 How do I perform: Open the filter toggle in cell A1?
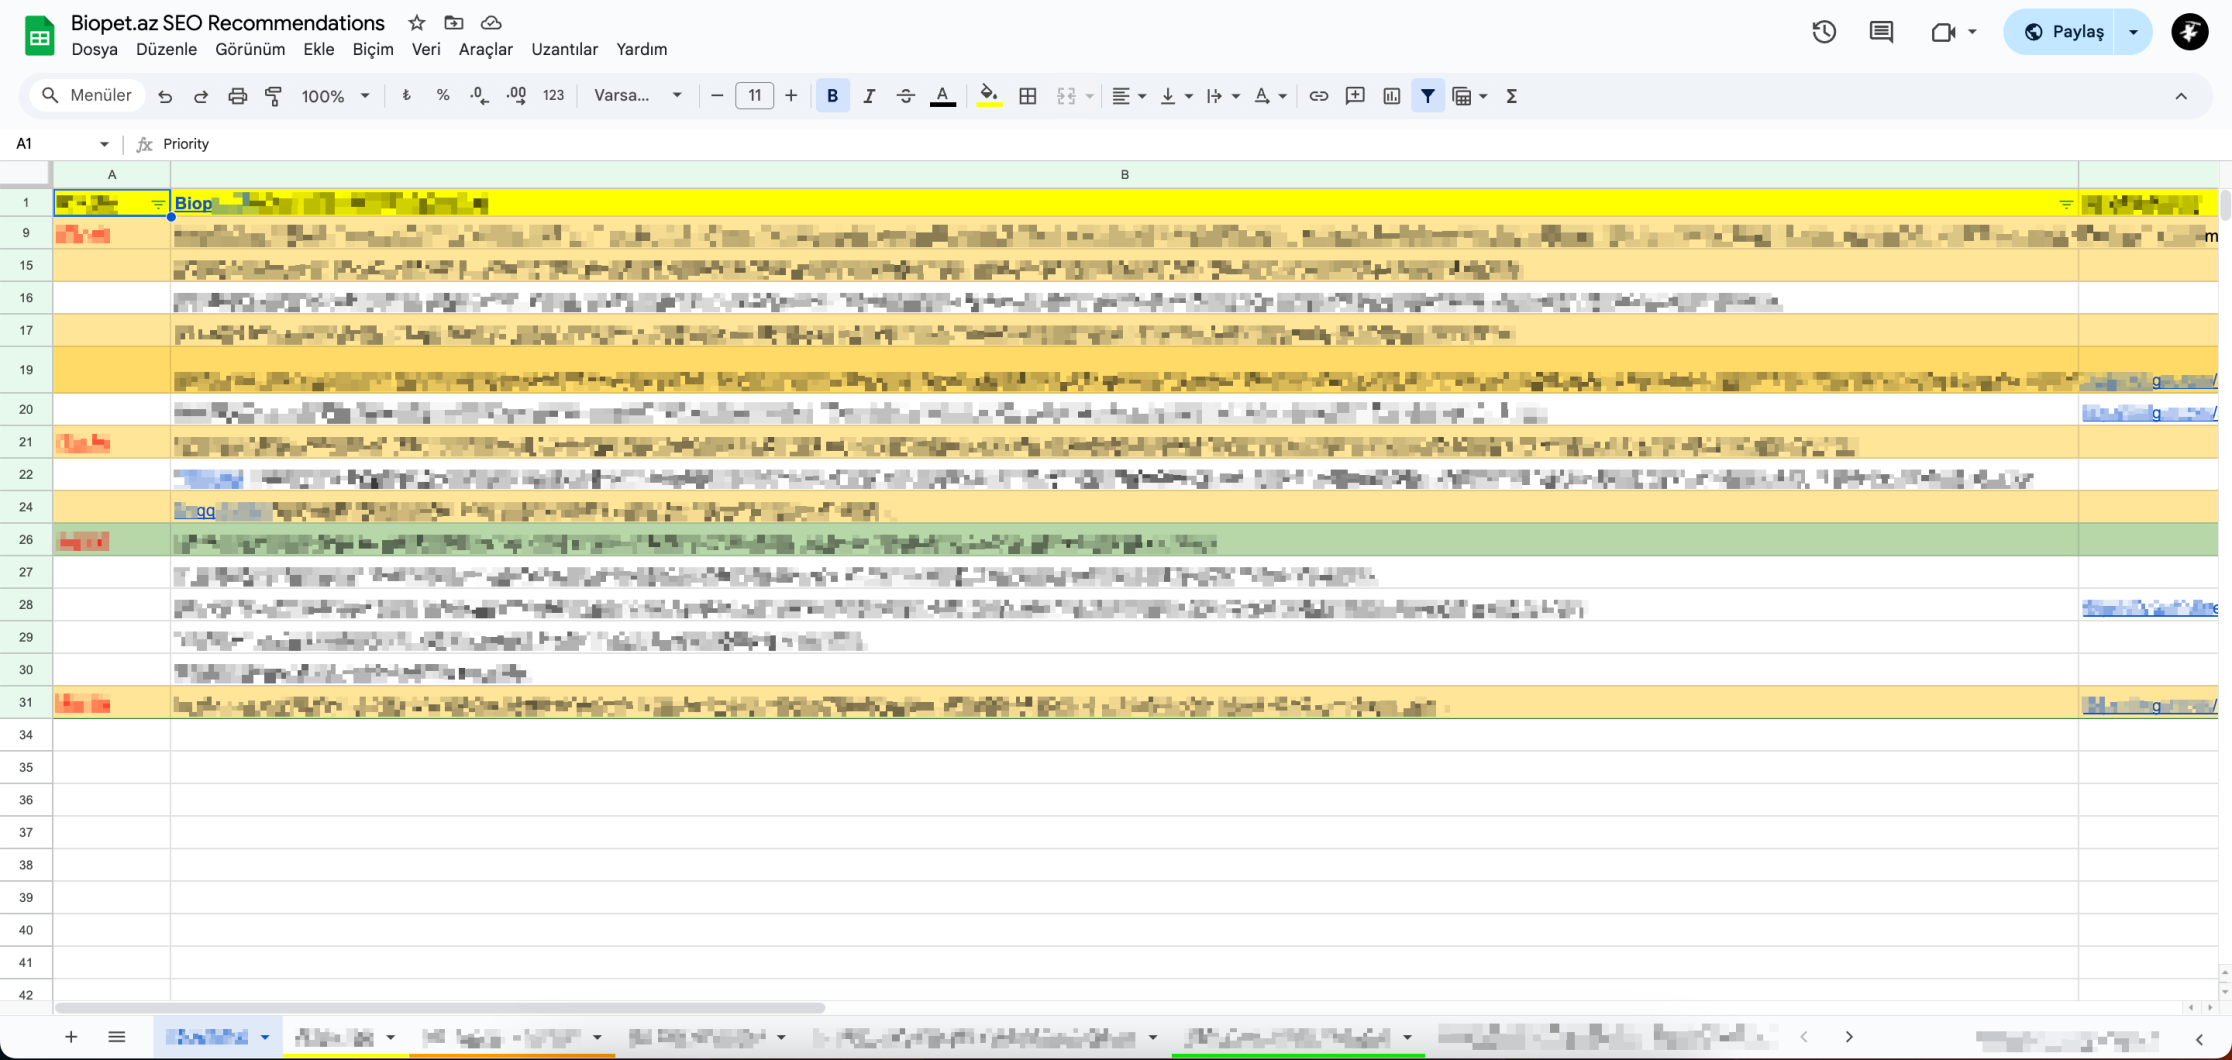tap(157, 204)
